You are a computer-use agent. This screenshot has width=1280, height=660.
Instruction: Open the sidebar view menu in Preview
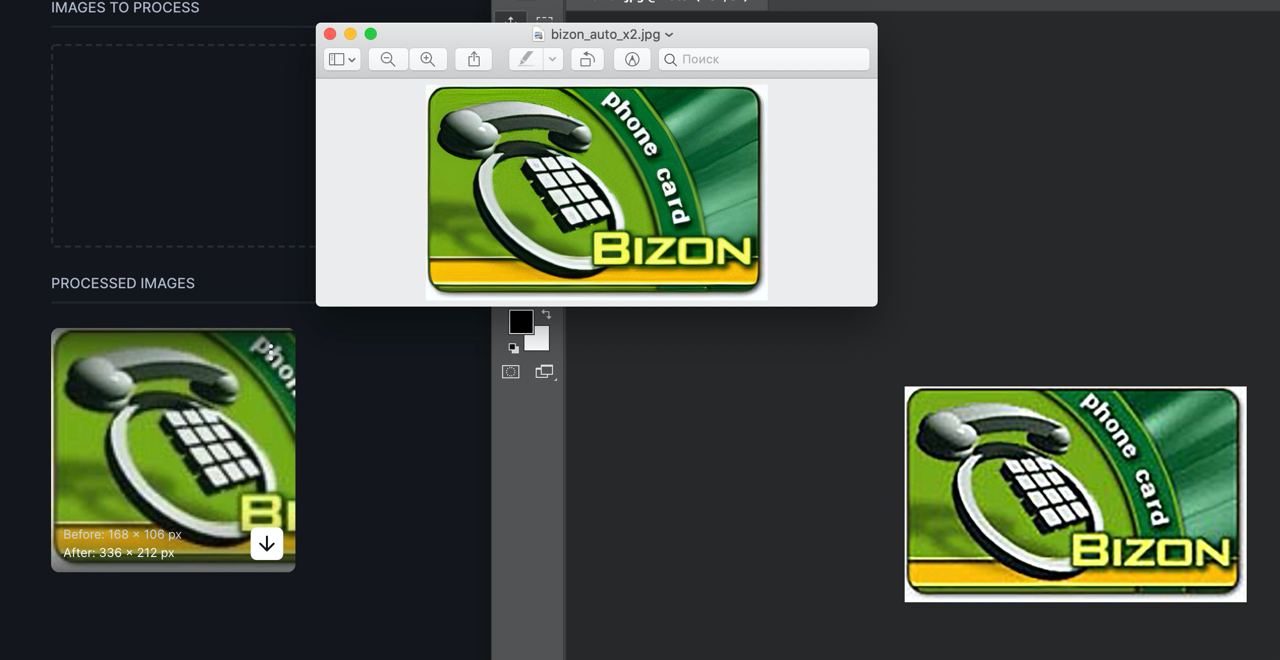coord(342,59)
